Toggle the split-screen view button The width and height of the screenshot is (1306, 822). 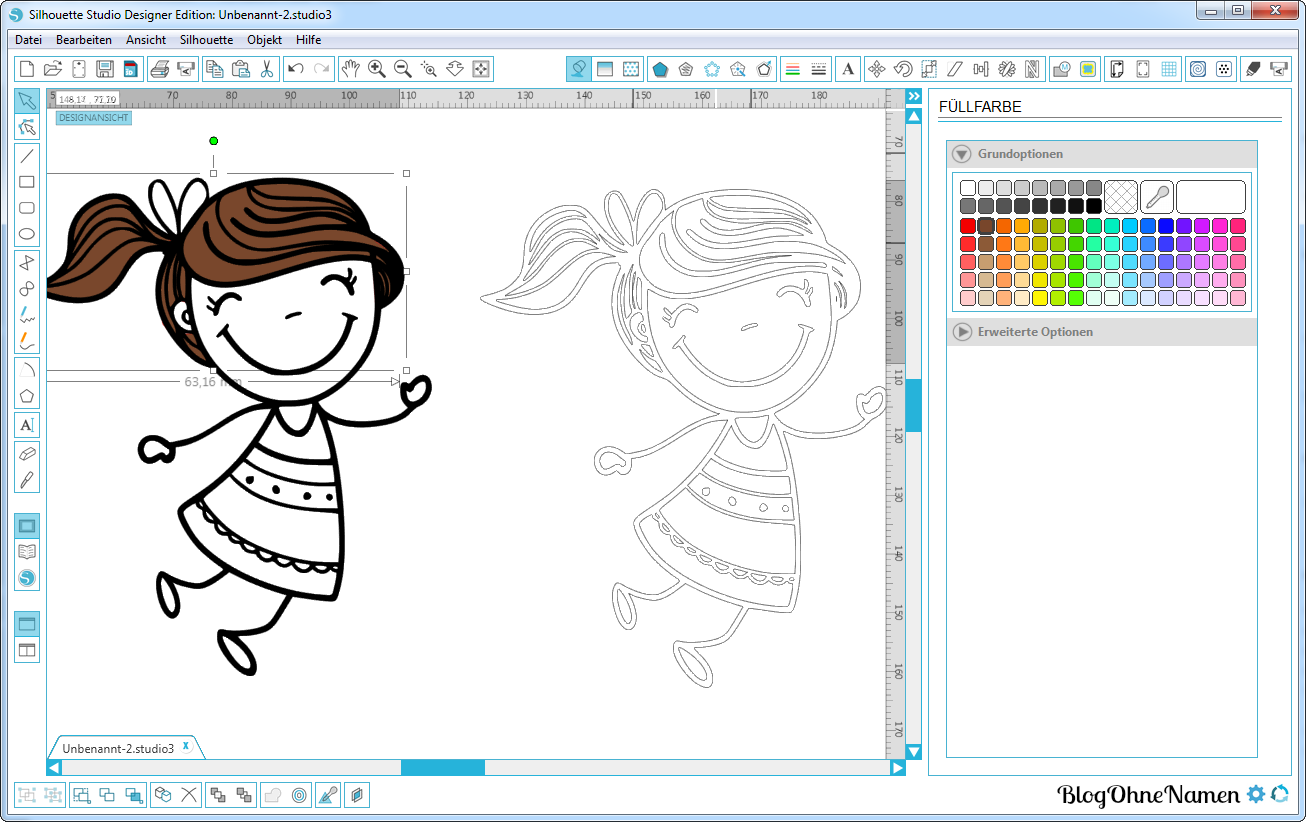click(27, 650)
